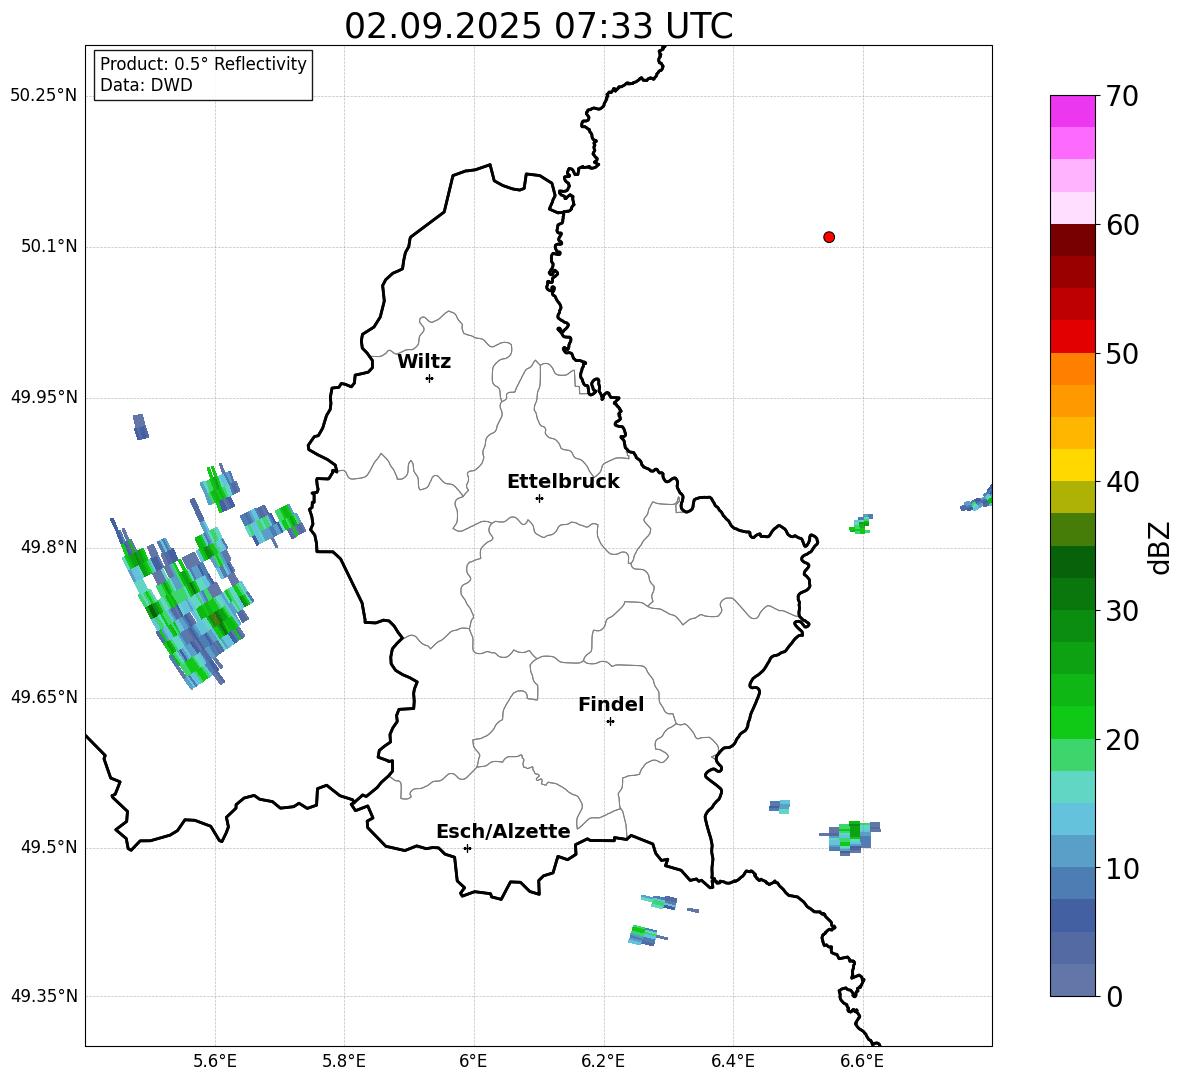Click the 6.4°E longitude label
The height and width of the screenshot is (1081, 1184).
pos(732,1061)
